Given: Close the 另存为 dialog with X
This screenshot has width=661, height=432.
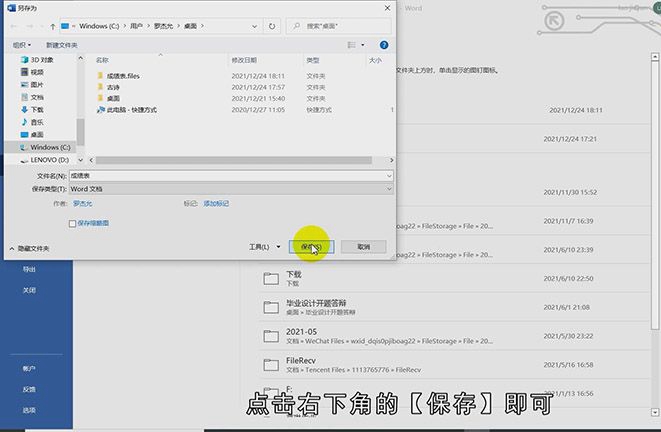Looking at the screenshot, I should (x=387, y=8).
